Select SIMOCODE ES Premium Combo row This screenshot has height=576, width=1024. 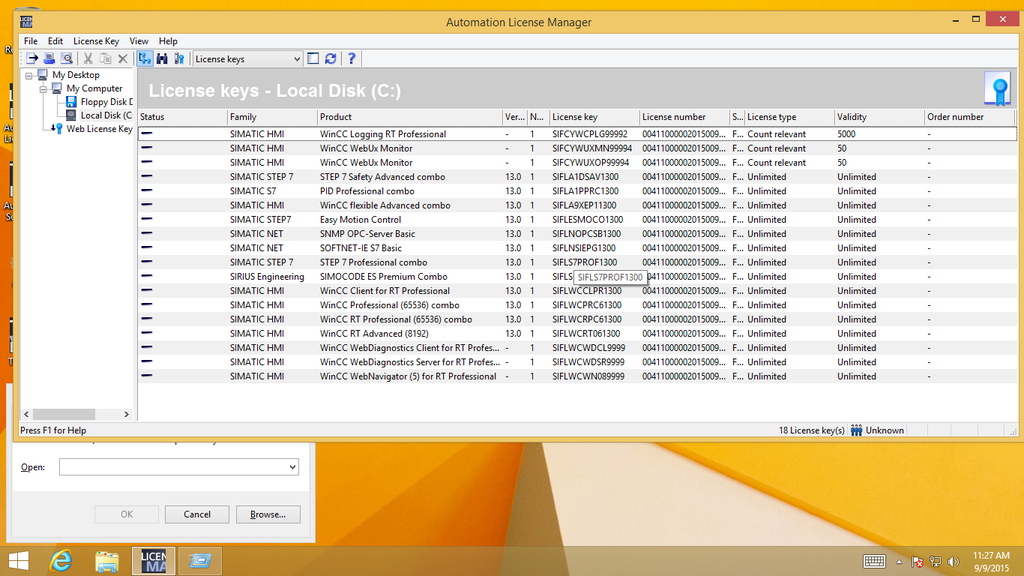[x=577, y=277]
